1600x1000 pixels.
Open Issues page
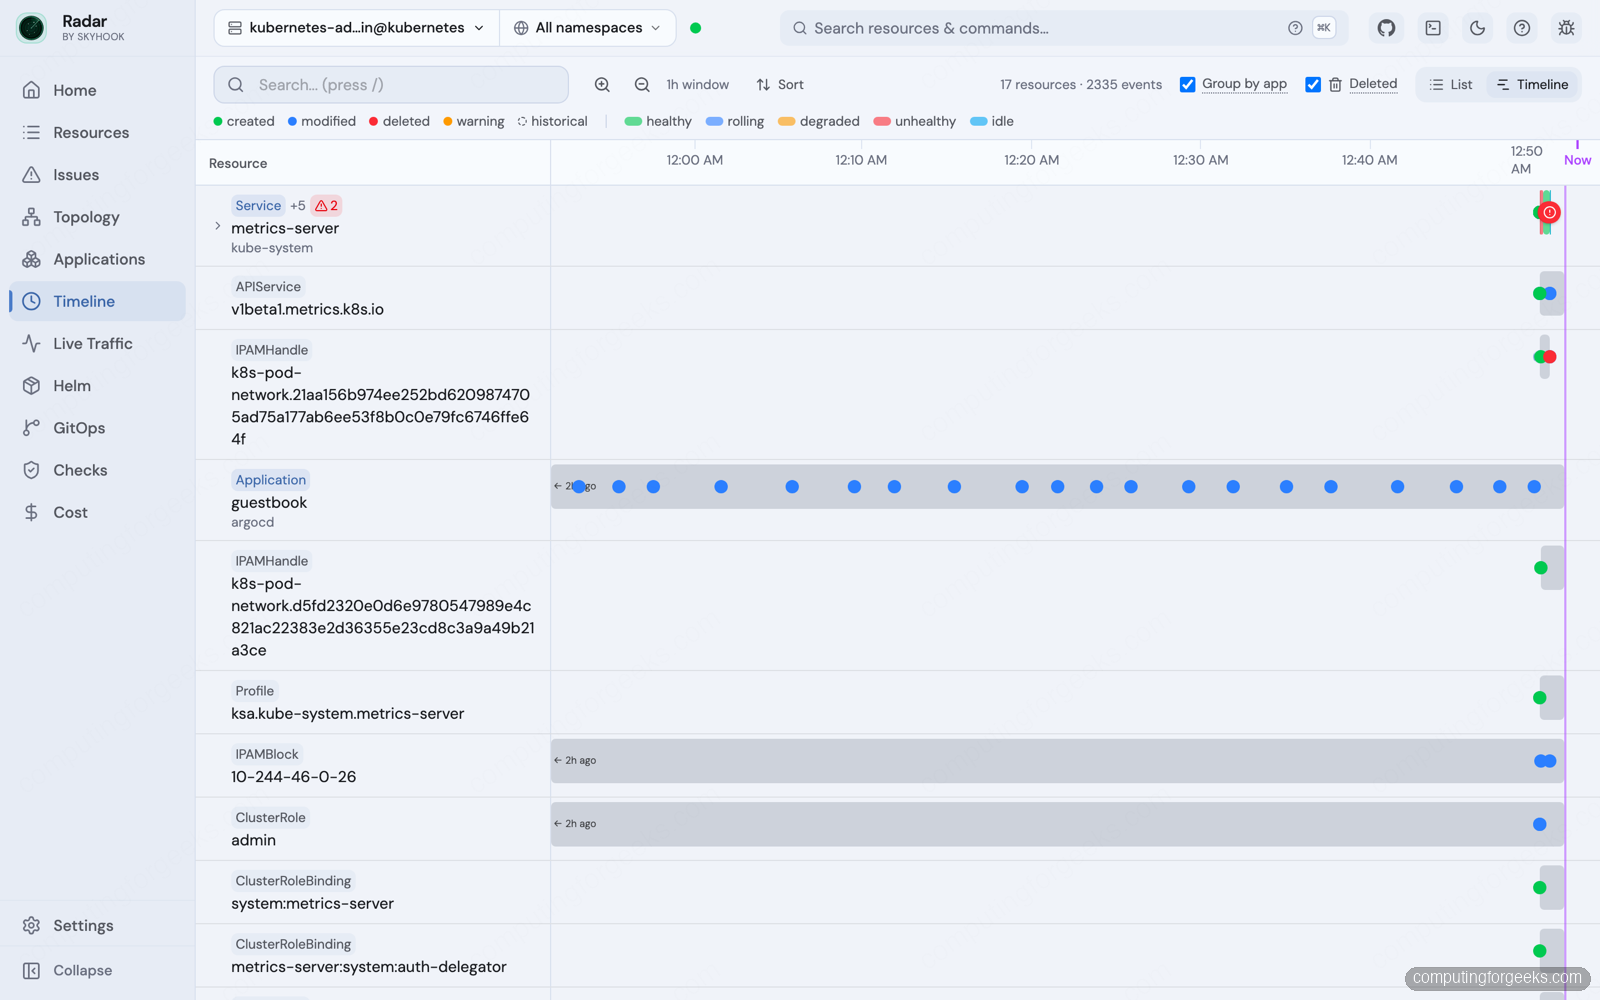97,175
